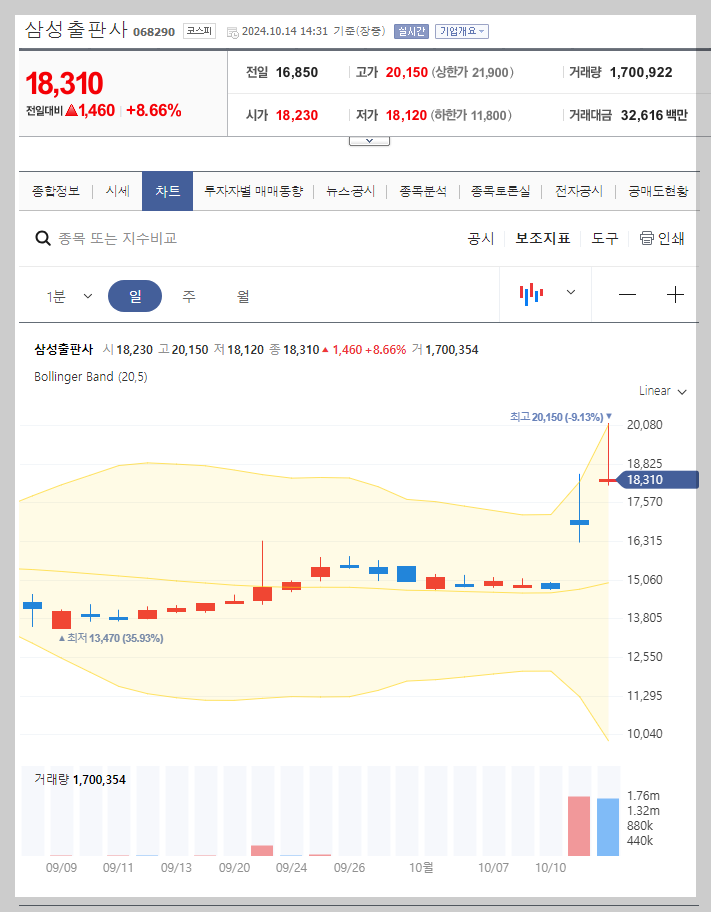Click the 최저 13,470 low marker

pyautogui.click(x=111, y=638)
